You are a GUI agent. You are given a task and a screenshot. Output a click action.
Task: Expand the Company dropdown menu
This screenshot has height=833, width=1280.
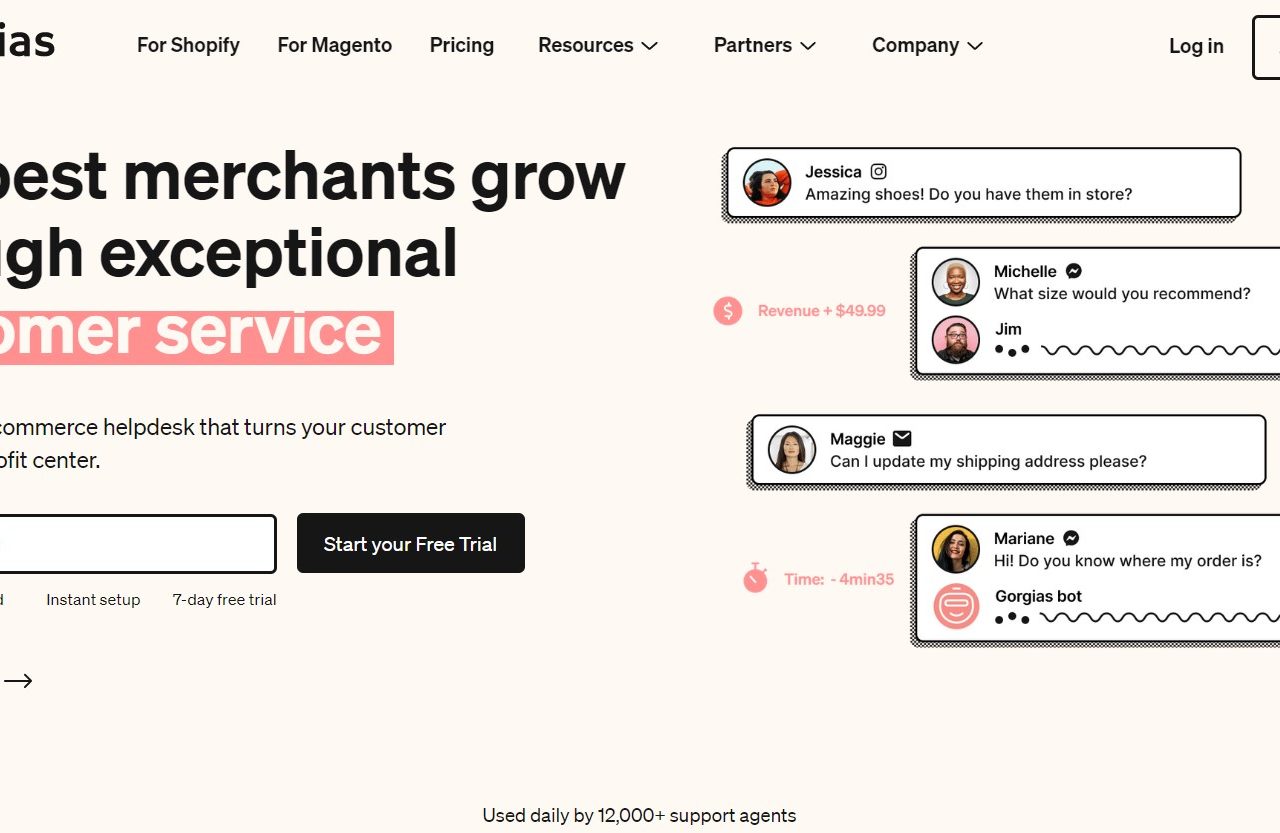pyautogui.click(x=927, y=46)
